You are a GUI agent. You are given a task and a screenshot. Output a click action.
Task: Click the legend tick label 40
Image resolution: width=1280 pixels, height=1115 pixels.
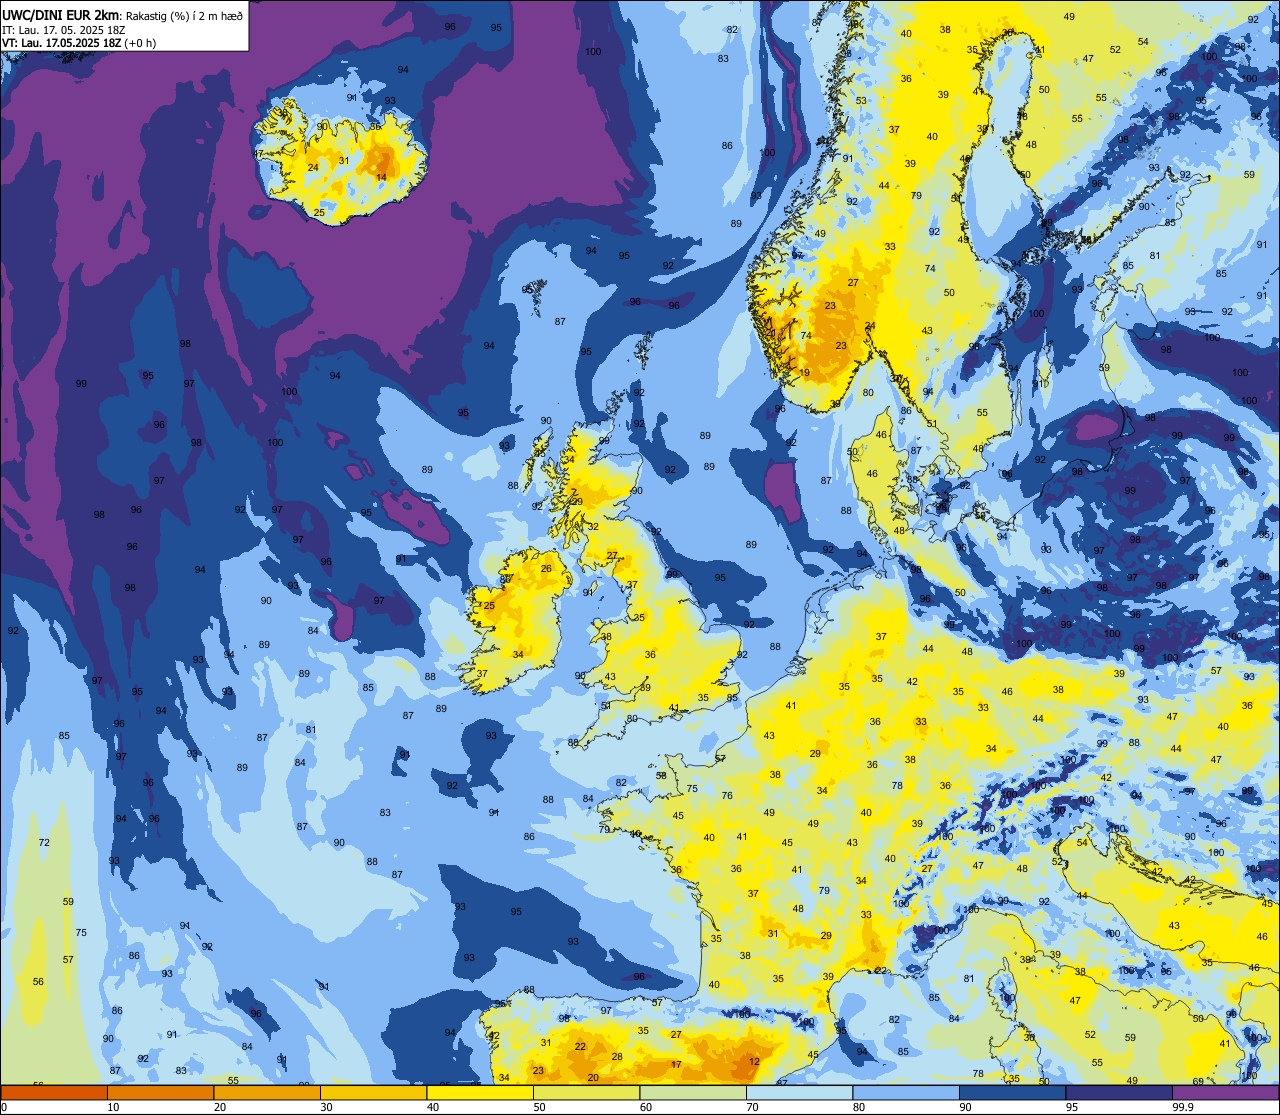tap(433, 1107)
